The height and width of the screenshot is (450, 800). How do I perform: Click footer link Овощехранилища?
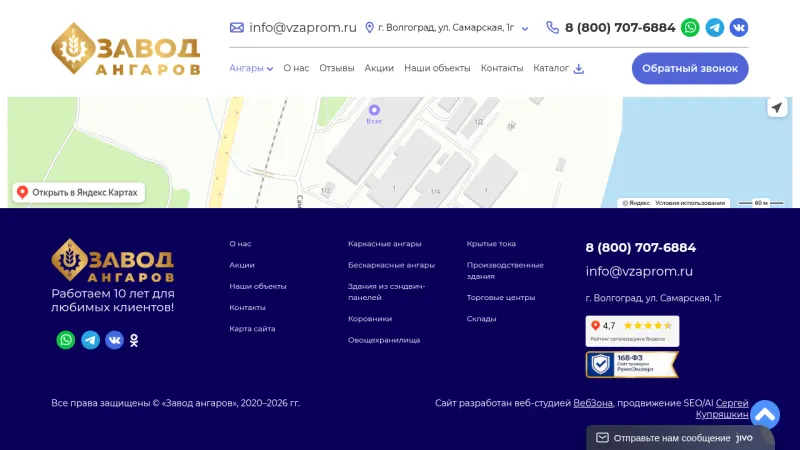coord(384,340)
